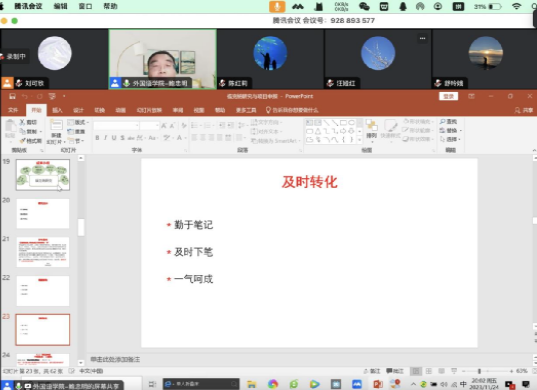The width and height of the screenshot is (537, 390).
Task: Toggle Normal view button in status bar
Action: (x=416, y=371)
